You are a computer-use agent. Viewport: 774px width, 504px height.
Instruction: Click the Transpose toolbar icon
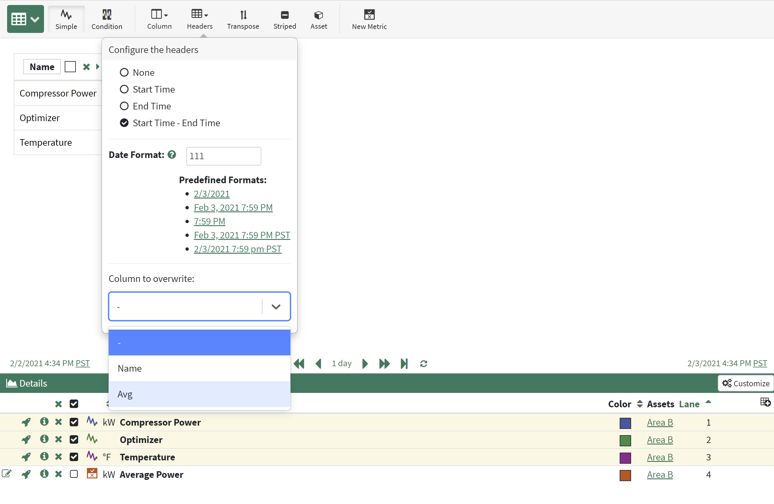(x=242, y=19)
